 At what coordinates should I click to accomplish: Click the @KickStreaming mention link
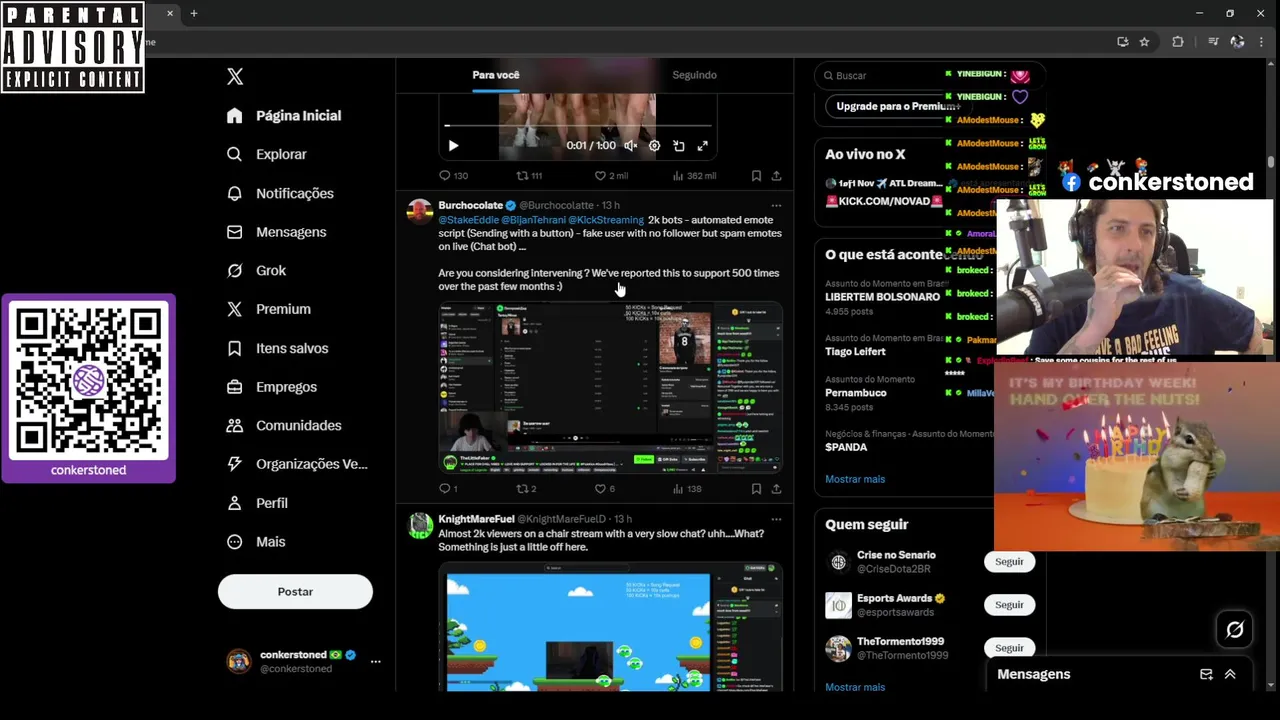point(606,220)
